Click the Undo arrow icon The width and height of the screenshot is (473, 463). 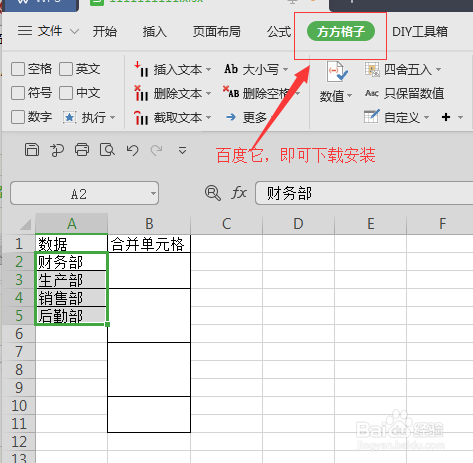(x=132, y=150)
